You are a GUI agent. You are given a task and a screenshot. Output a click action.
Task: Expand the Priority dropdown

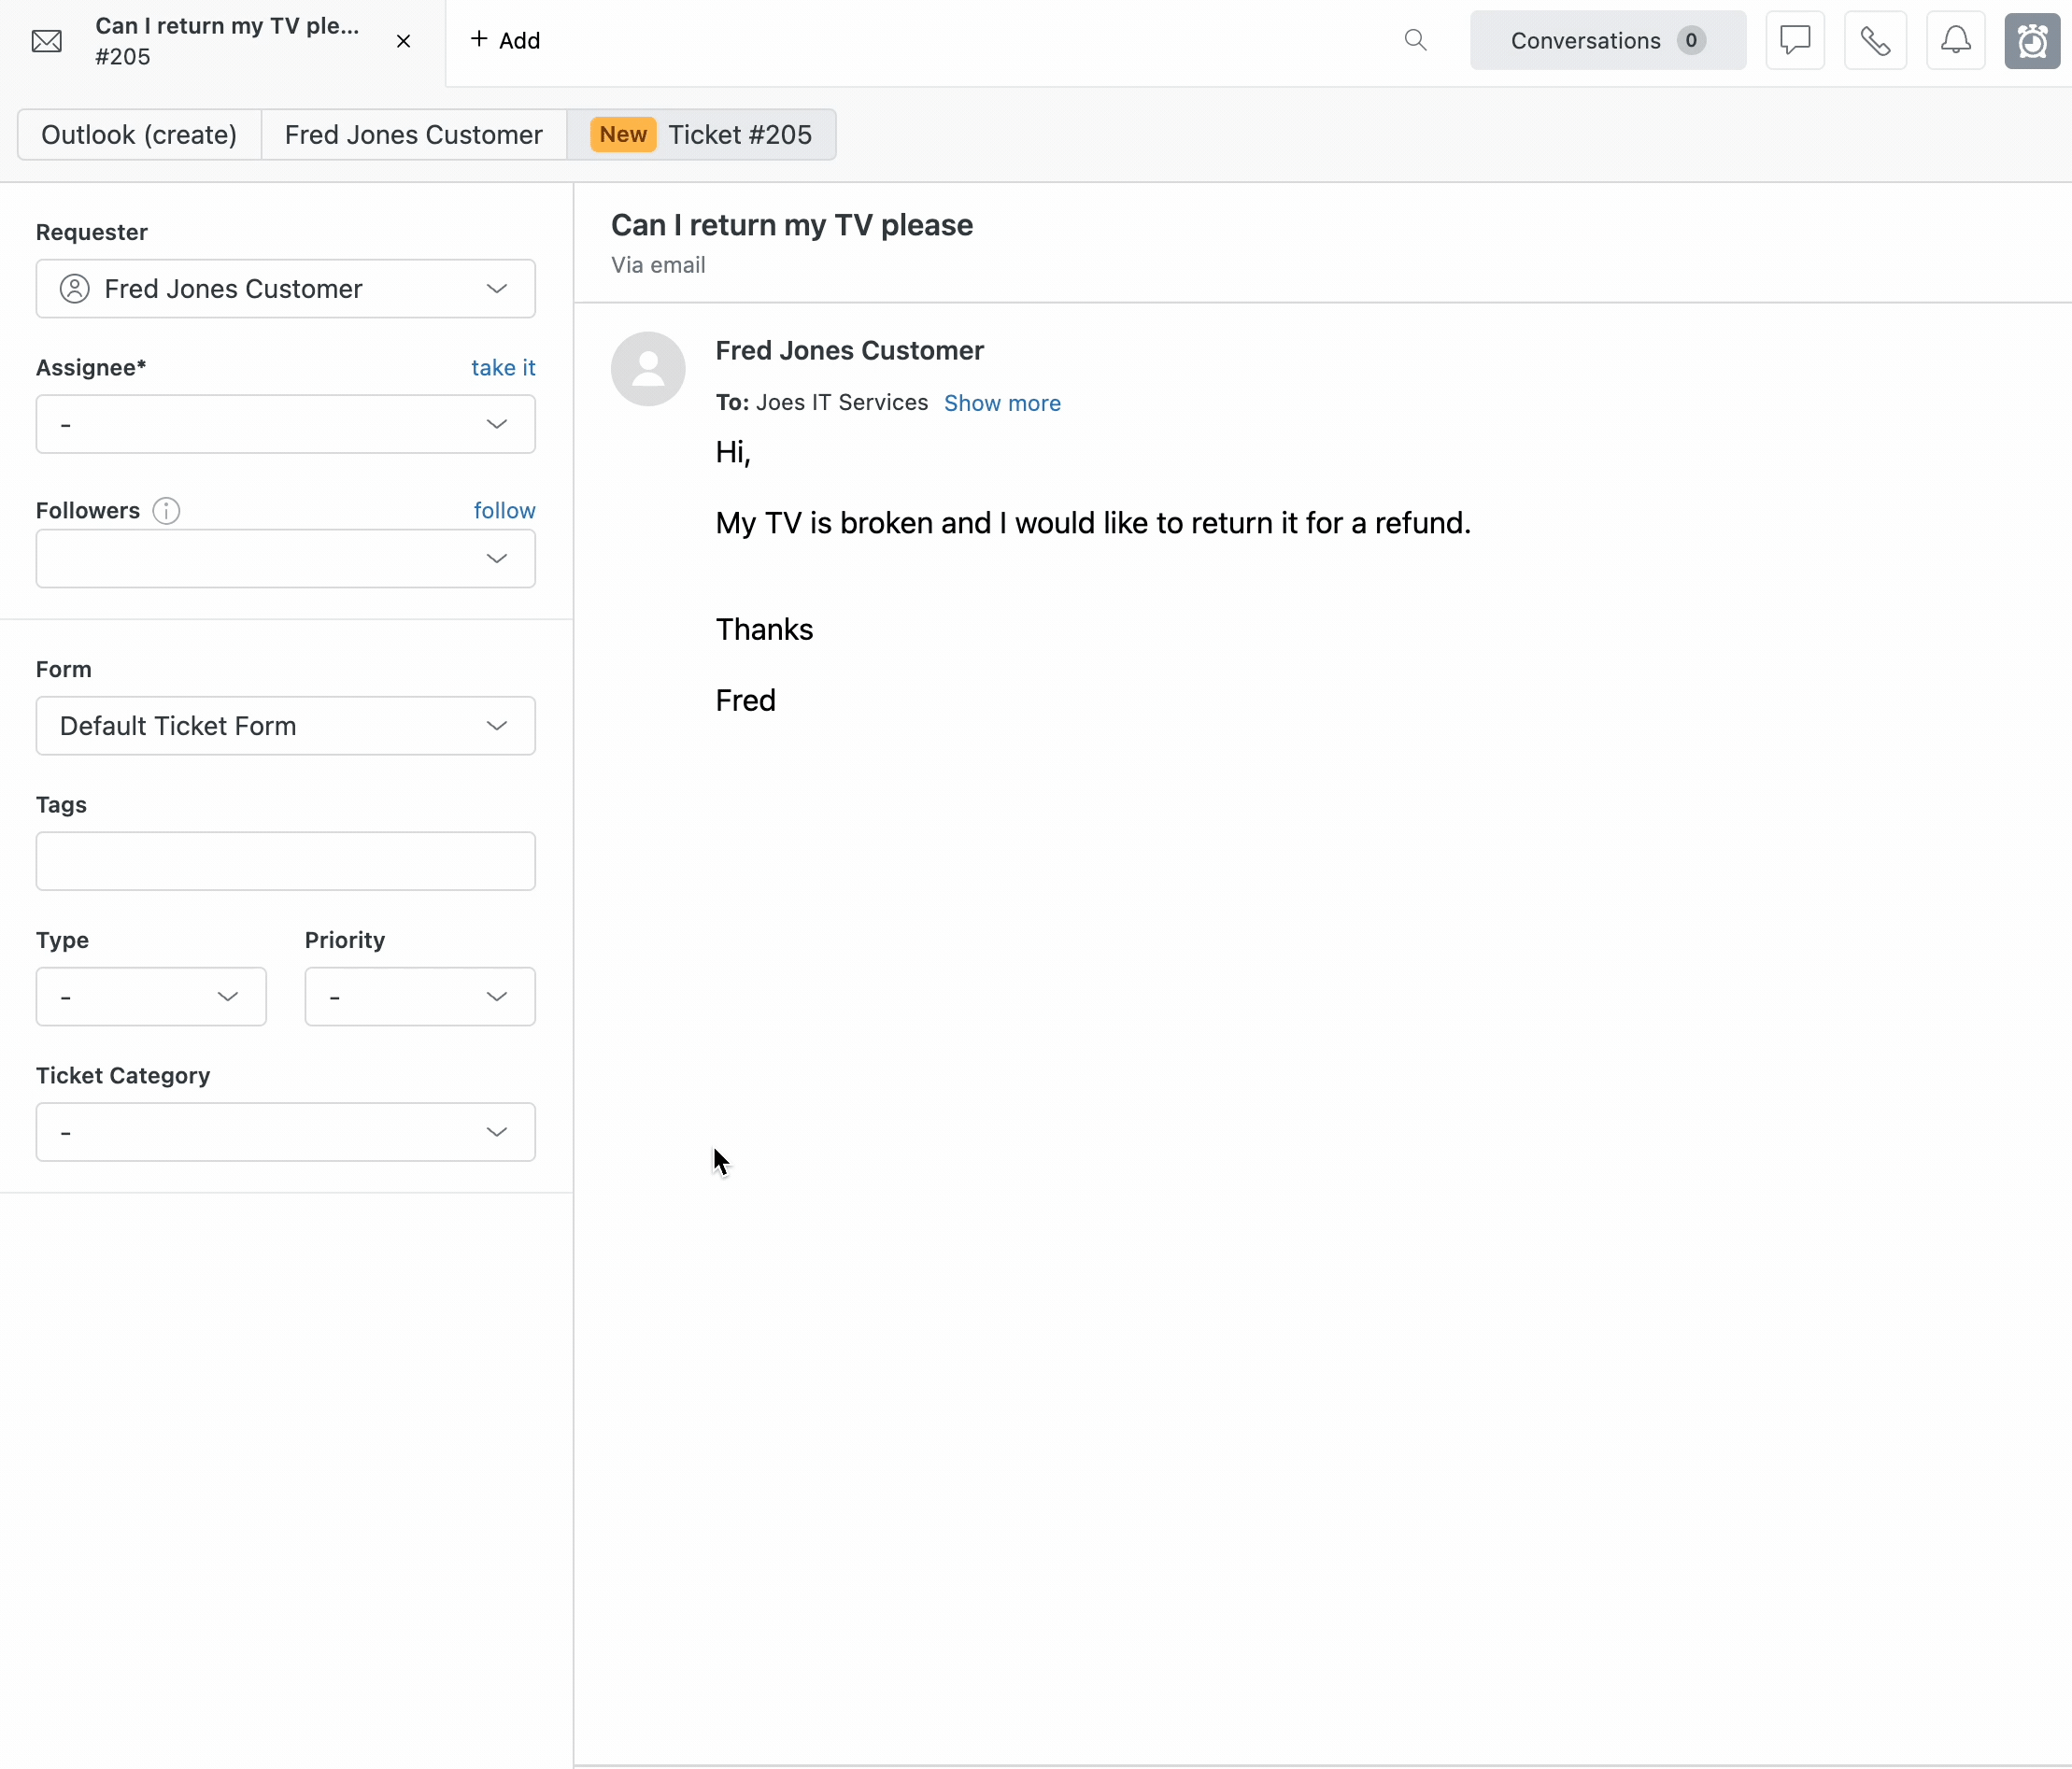[420, 996]
